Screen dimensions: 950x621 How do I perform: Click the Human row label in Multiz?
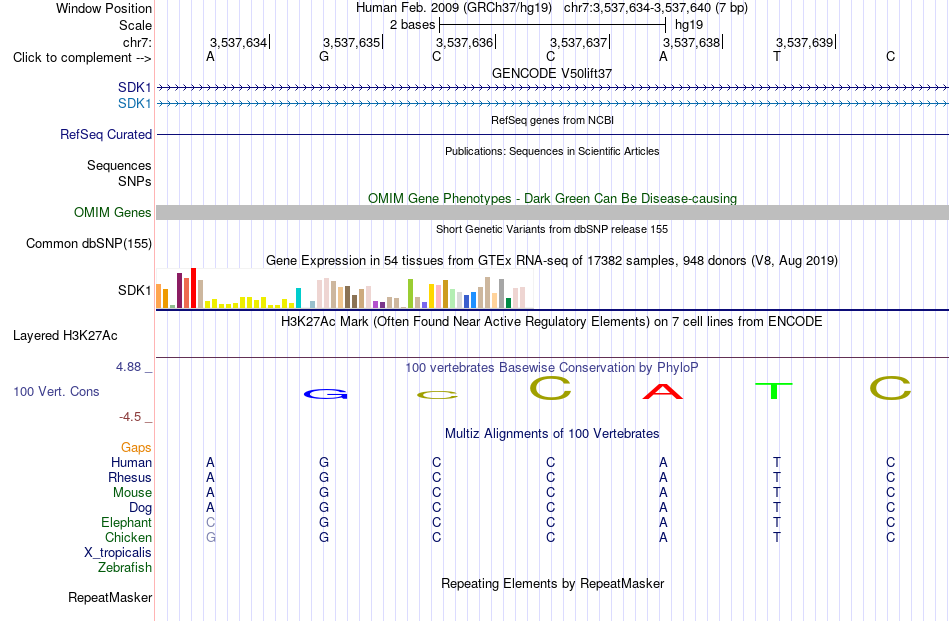pyautogui.click(x=131, y=463)
